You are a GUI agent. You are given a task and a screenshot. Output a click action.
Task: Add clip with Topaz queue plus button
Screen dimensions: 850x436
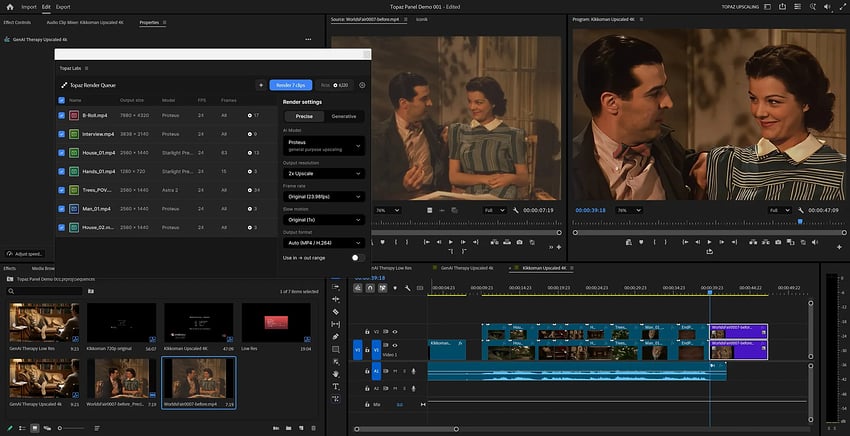click(x=261, y=85)
